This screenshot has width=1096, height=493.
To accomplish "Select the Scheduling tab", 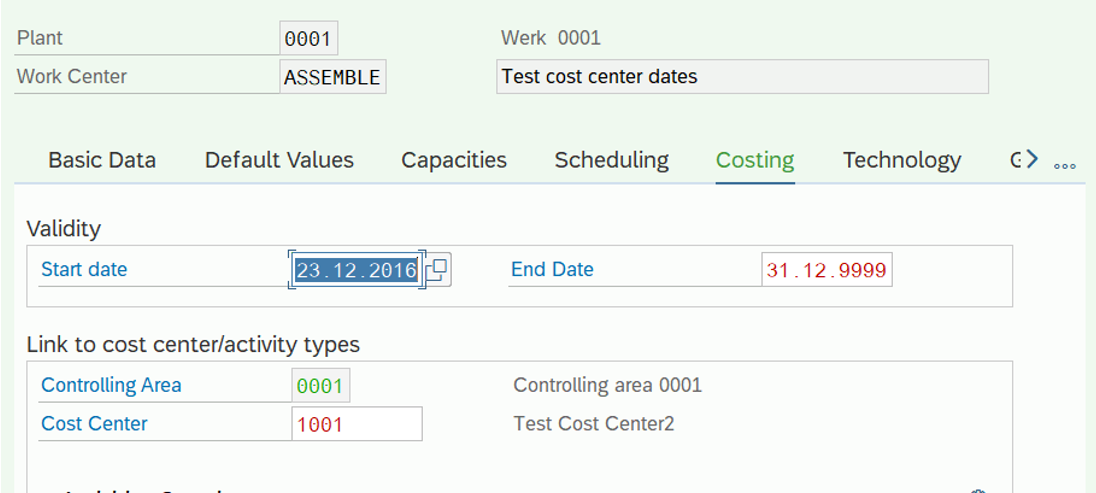I will click(x=612, y=160).
